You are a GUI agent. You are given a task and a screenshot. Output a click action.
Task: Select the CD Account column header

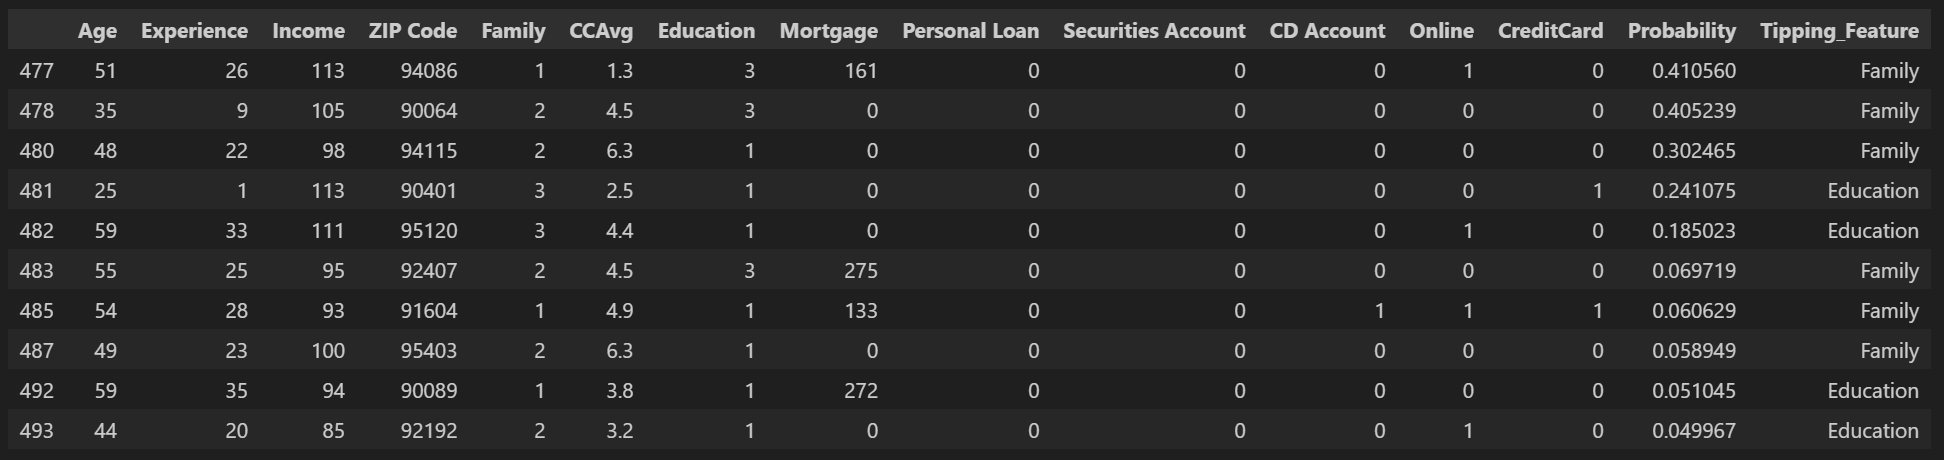[x=1327, y=31]
